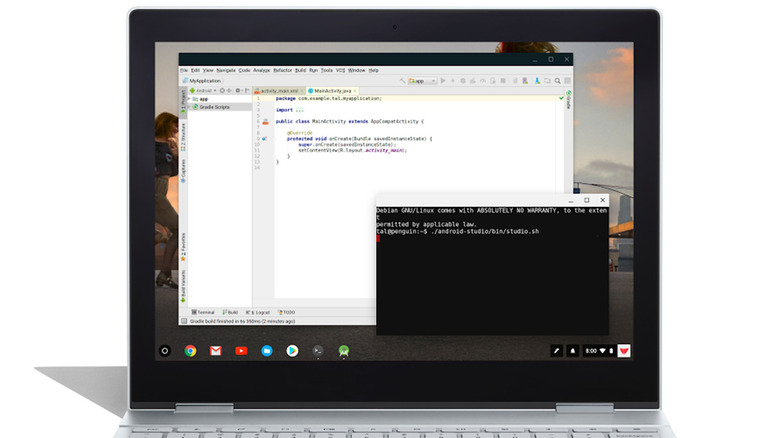Screen dimensions: 780x438
Task: Switch to the Terminal app shelf icon
Action: [x=318, y=351]
